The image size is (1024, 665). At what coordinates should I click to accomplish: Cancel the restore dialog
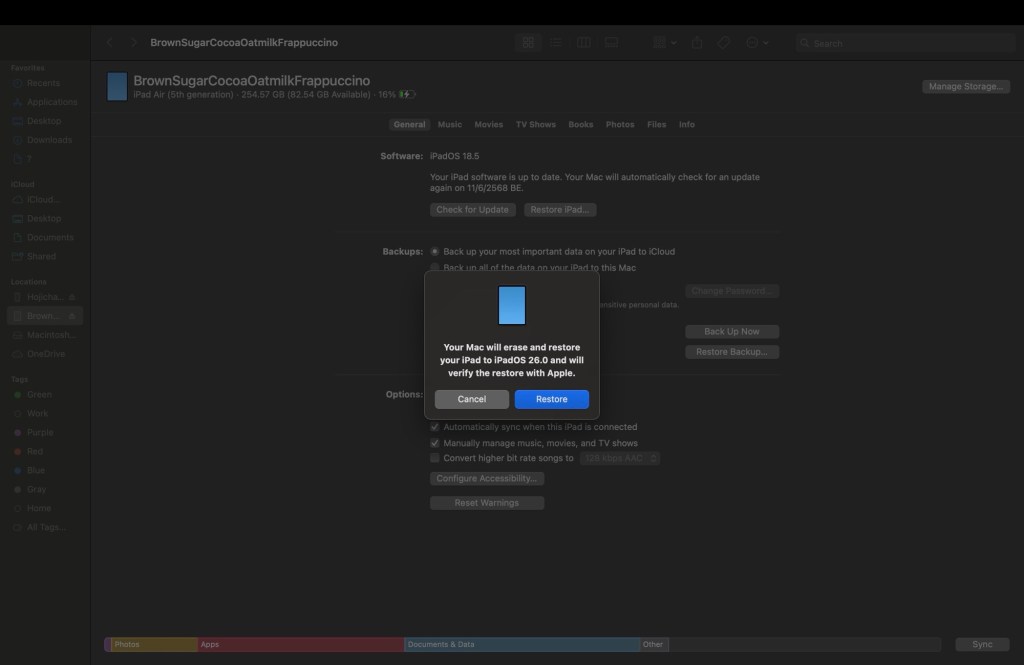pyautogui.click(x=472, y=399)
